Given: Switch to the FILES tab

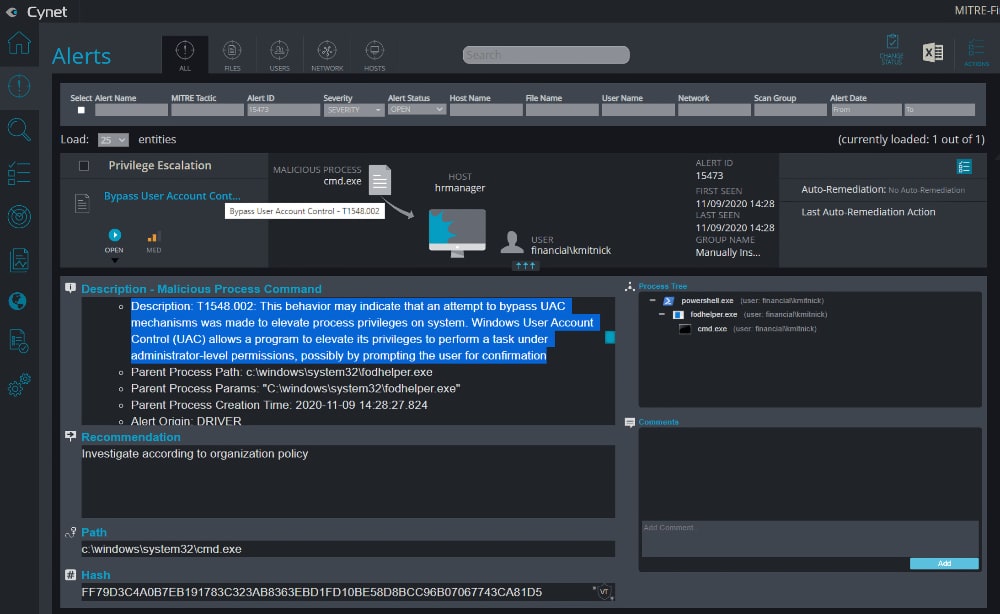Looking at the screenshot, I should [x=232, y=55].
